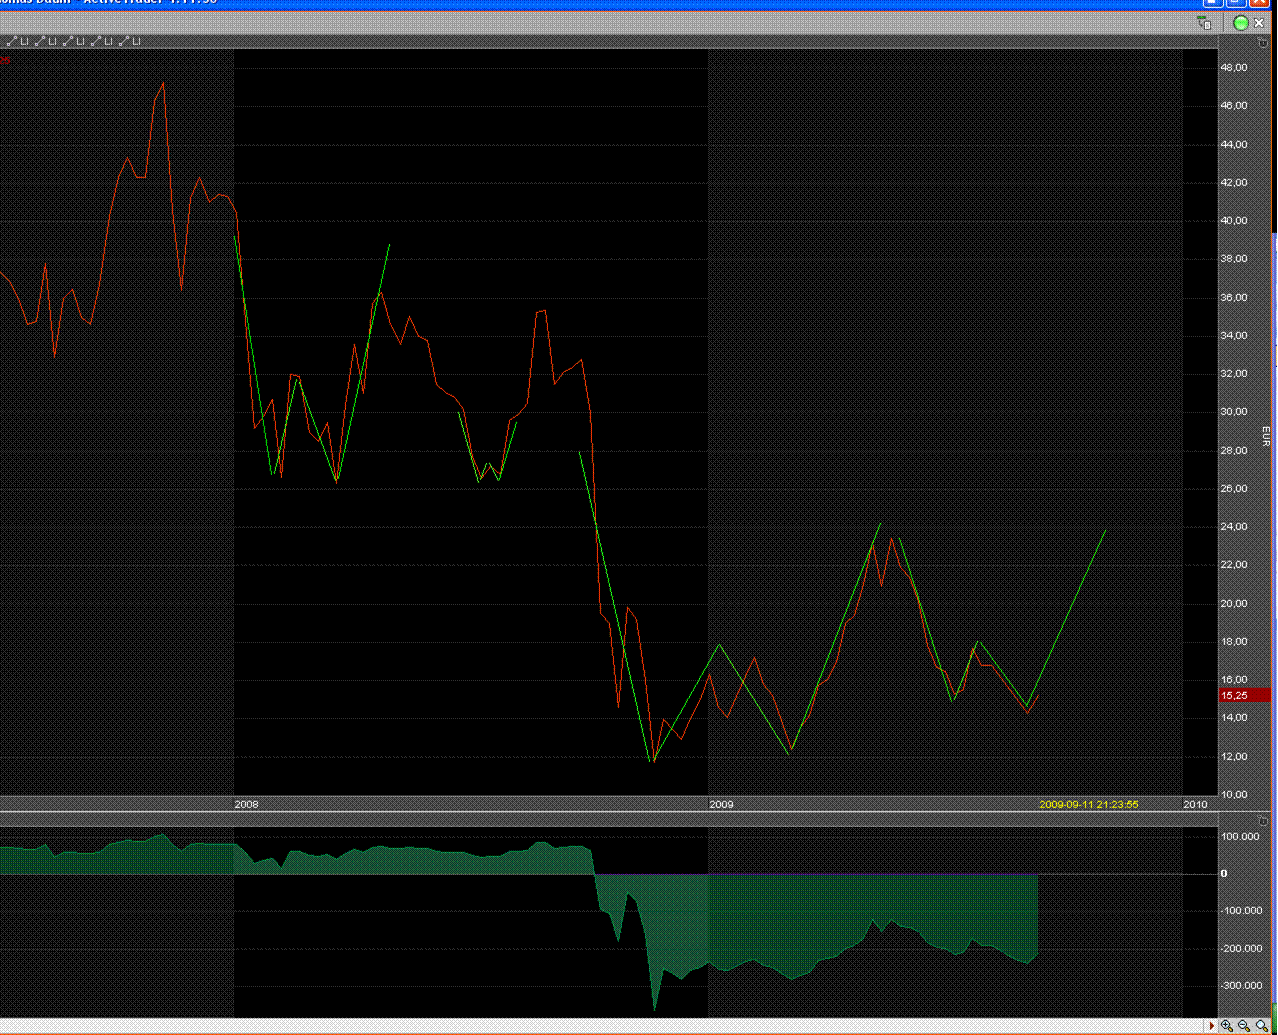
Task: Click the horizontal scrollbar track at the bottom
Action: coord(600,1026)
